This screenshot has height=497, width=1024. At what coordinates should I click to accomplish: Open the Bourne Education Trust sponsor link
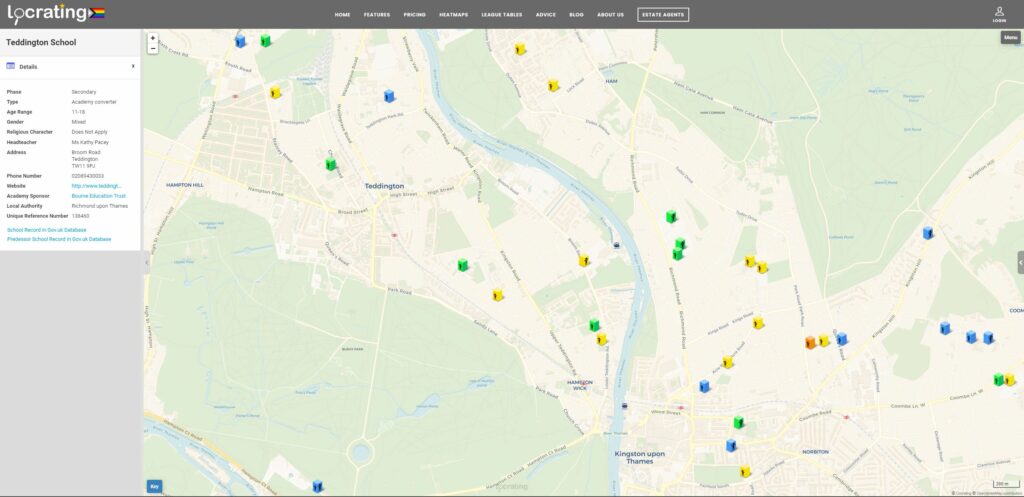[x=98, y=196]
